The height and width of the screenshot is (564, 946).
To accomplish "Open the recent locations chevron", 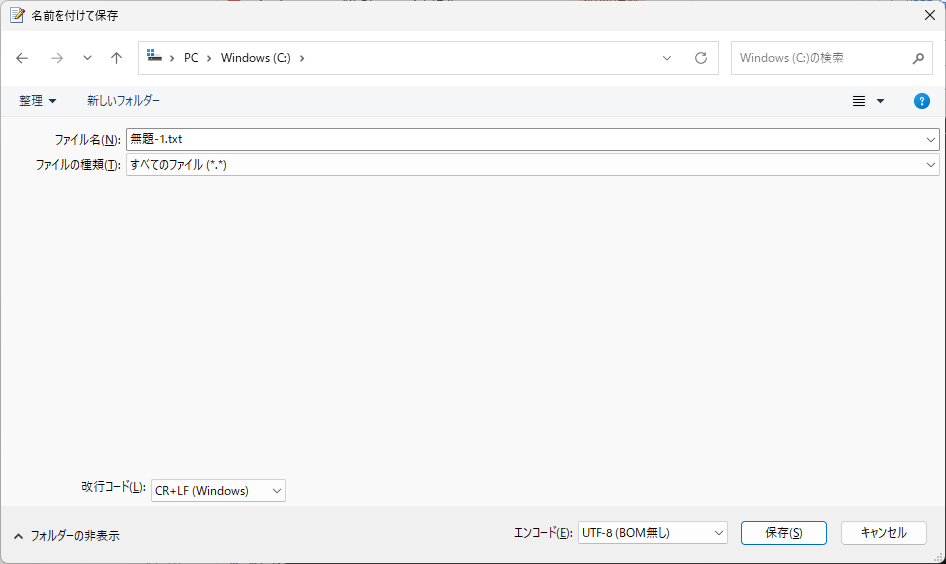I will 87,58.
